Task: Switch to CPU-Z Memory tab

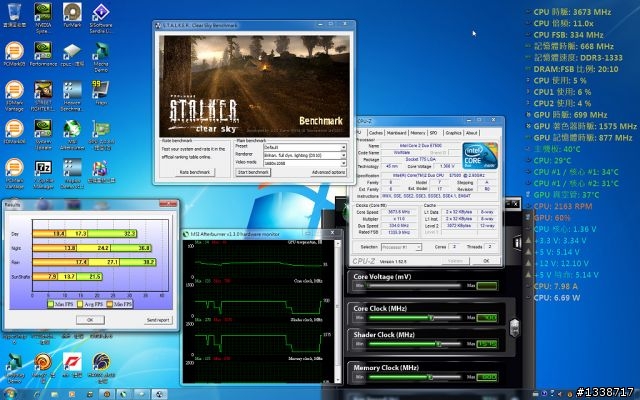Action: 418,133
